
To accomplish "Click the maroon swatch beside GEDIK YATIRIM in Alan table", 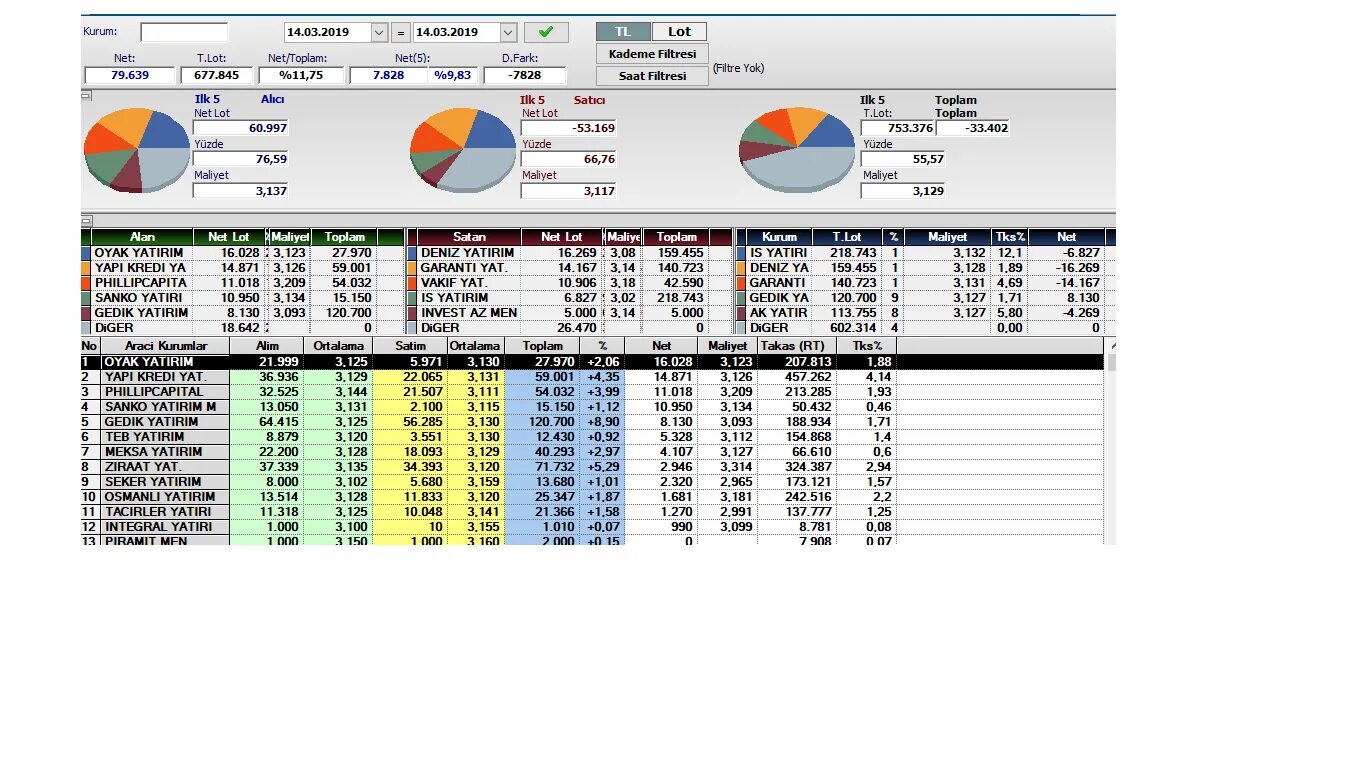I will [x=86, y=313].
